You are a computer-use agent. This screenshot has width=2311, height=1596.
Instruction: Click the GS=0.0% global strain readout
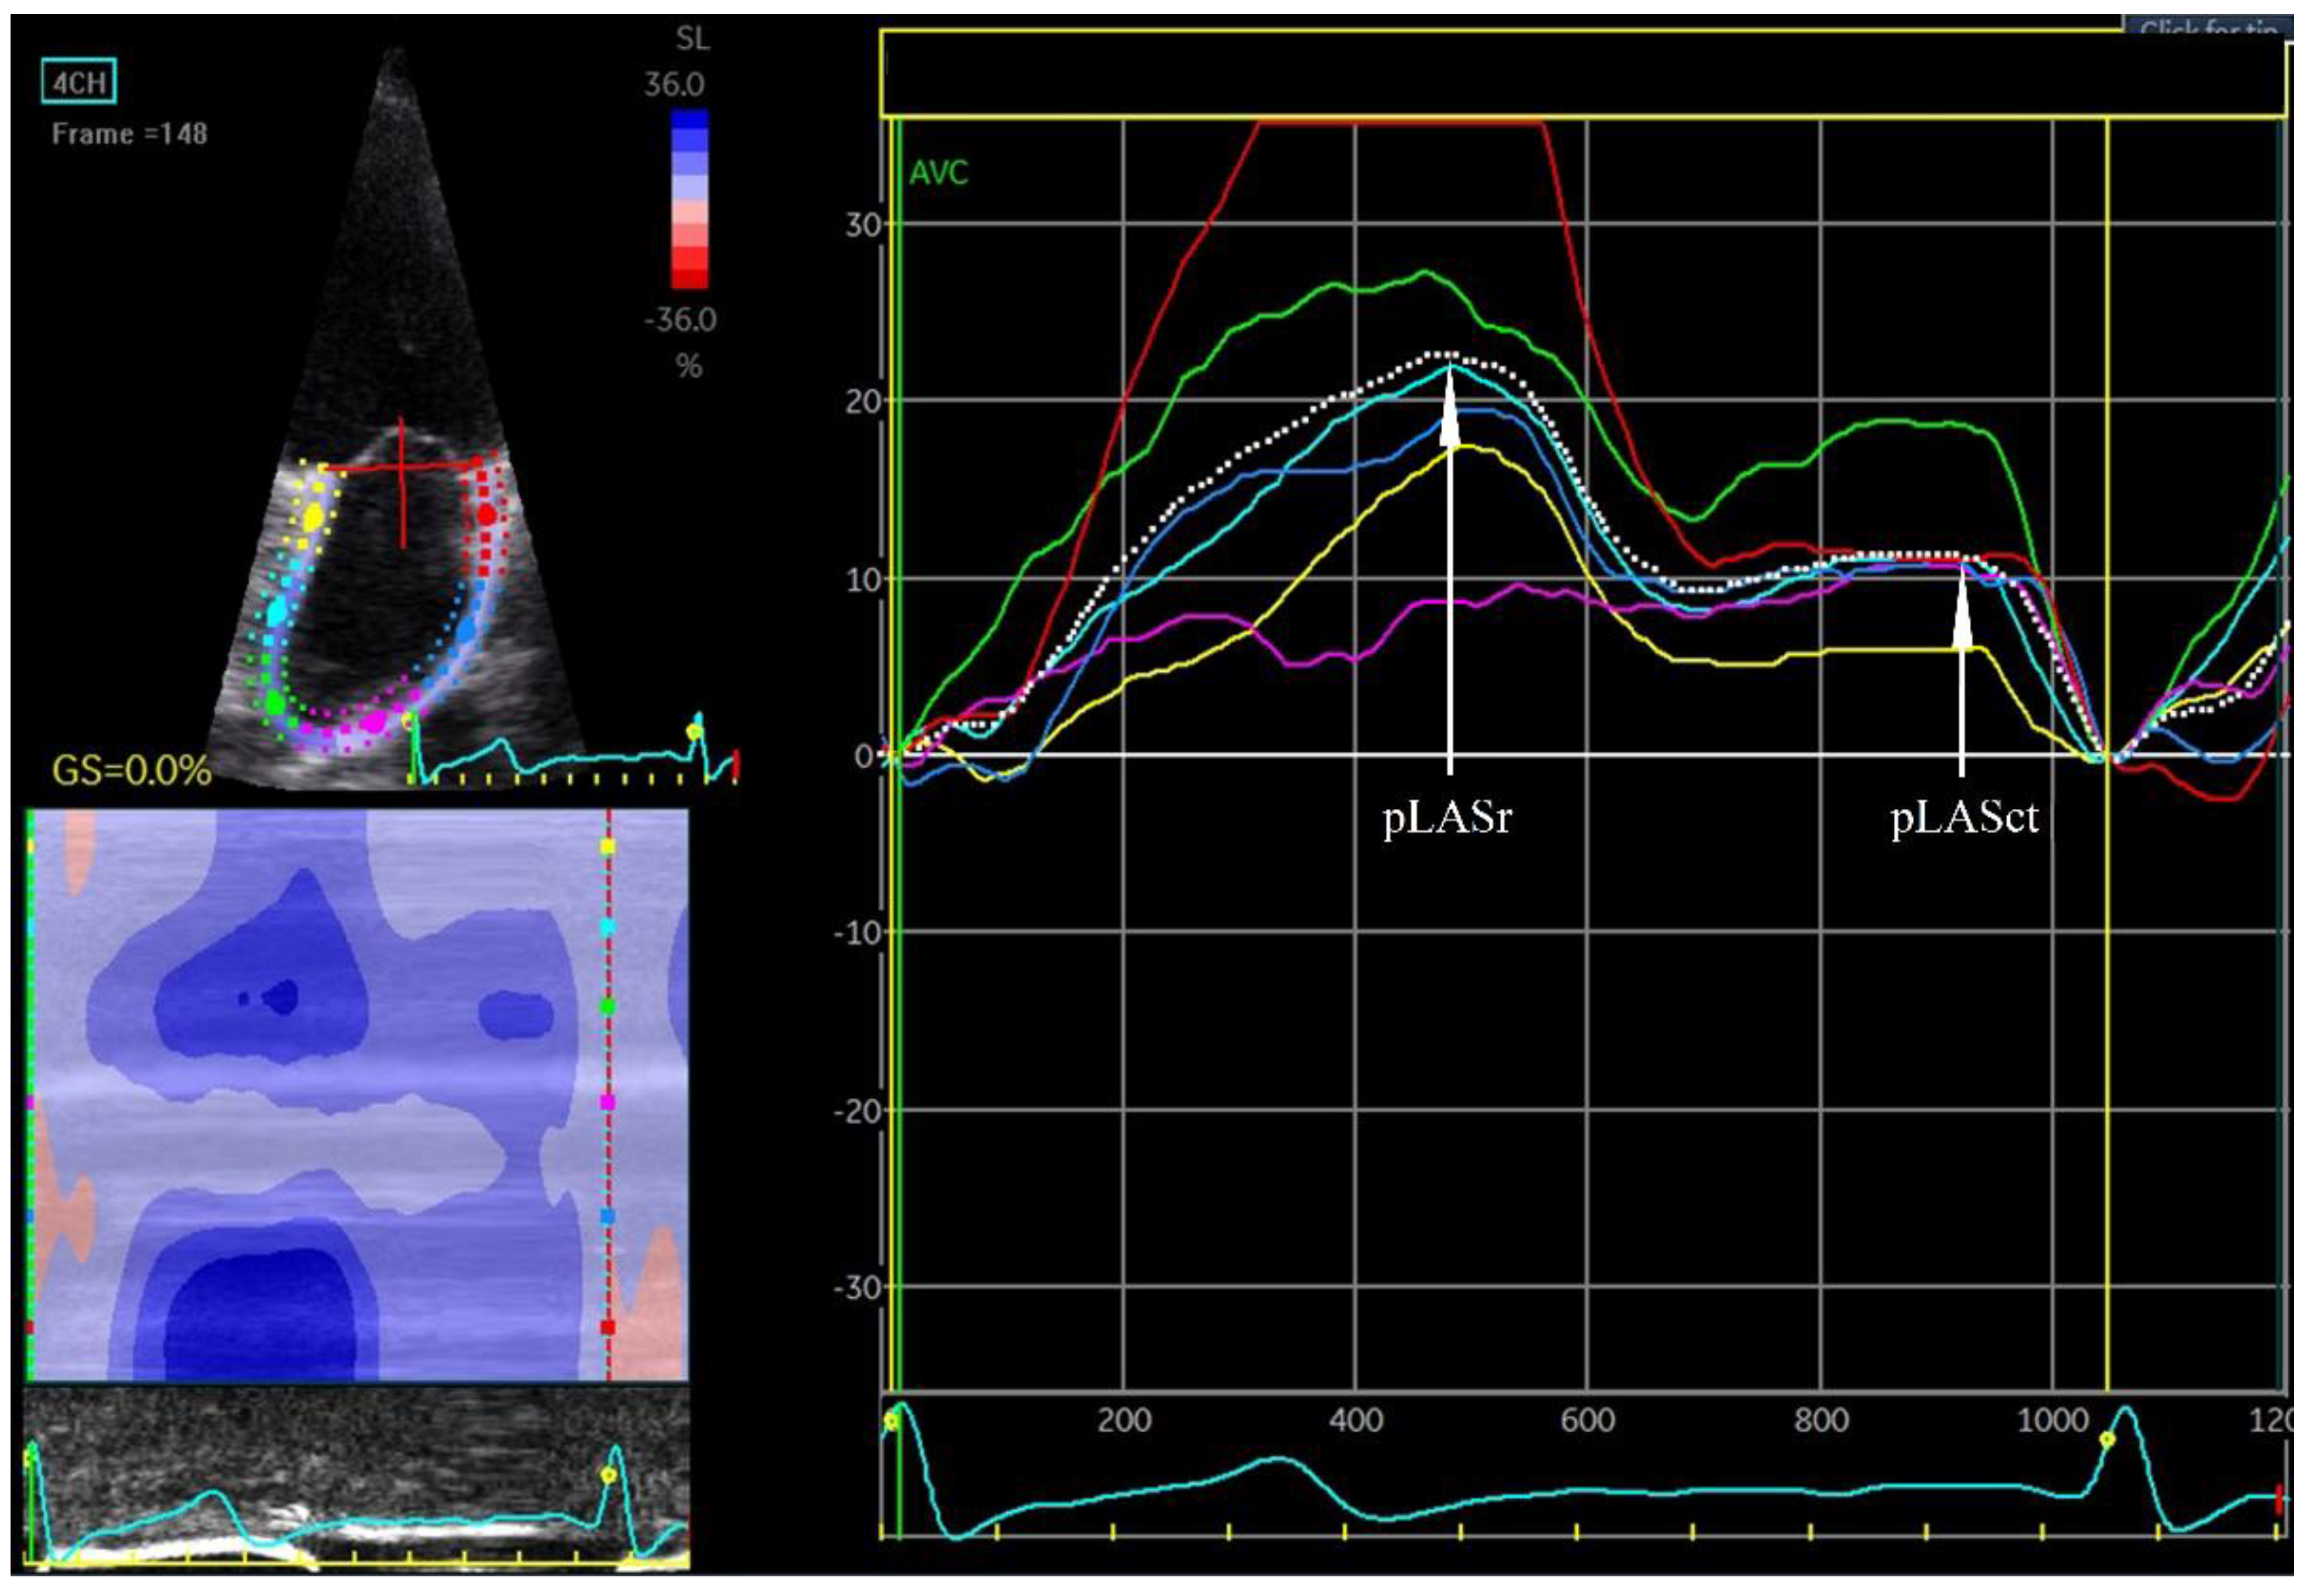(x=131, y=771)
